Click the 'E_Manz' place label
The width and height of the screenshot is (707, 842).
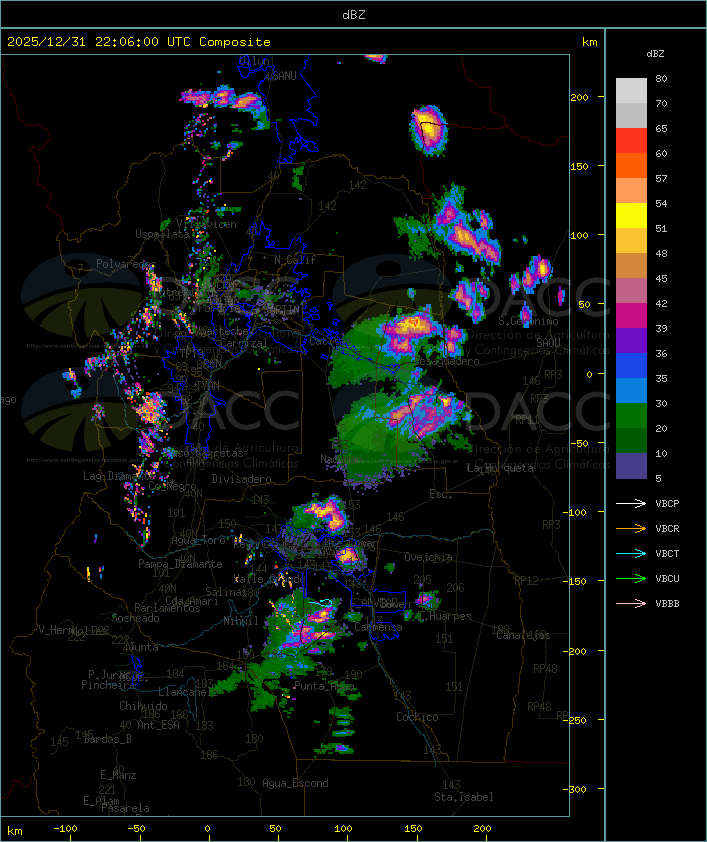(118, 775)
